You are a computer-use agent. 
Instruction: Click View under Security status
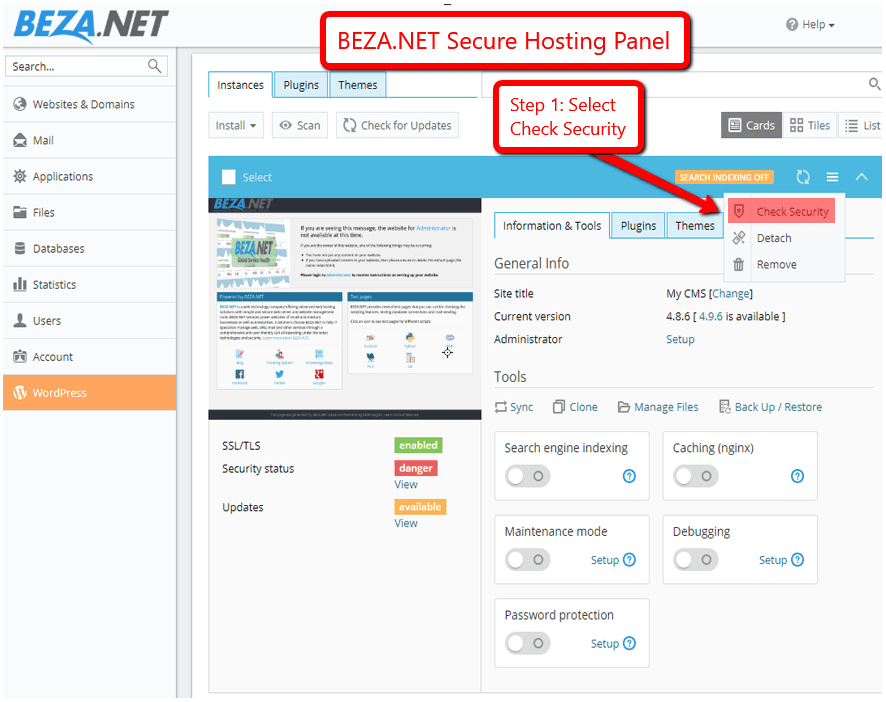click(406, 484)
